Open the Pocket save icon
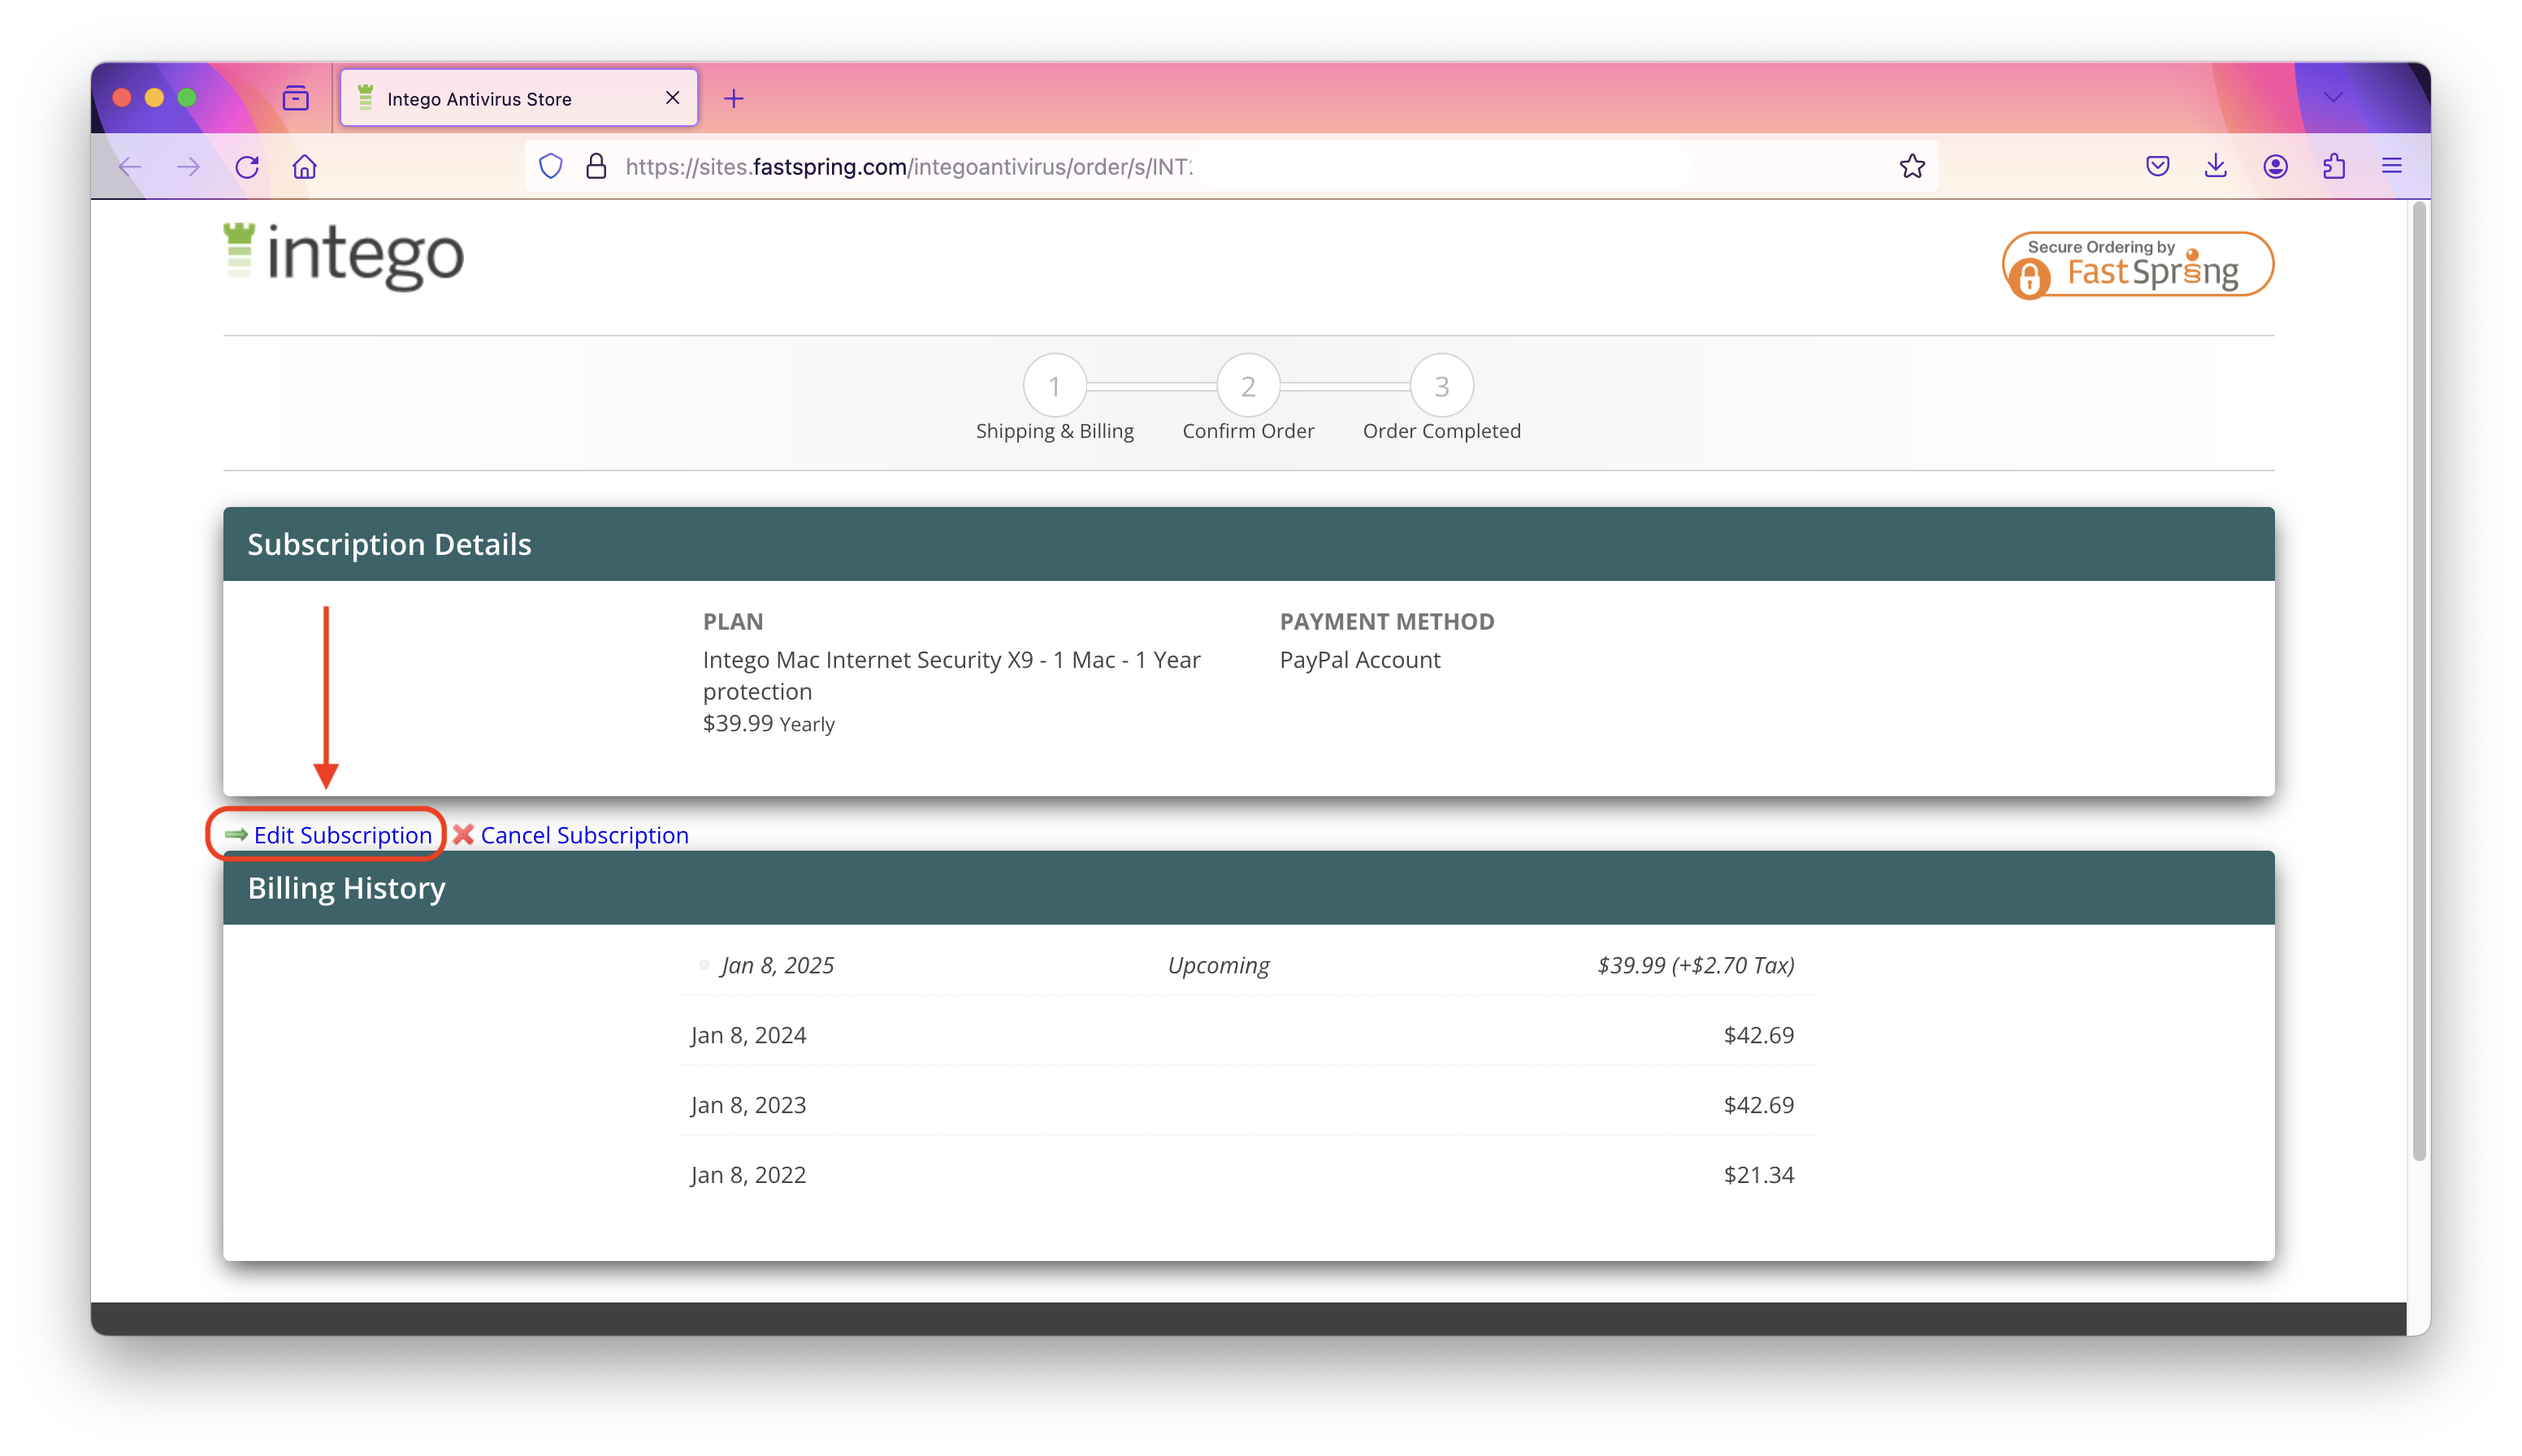Image resolution: width=2522 pixels, height=1456 pixels. click(x=2157, y=166)
